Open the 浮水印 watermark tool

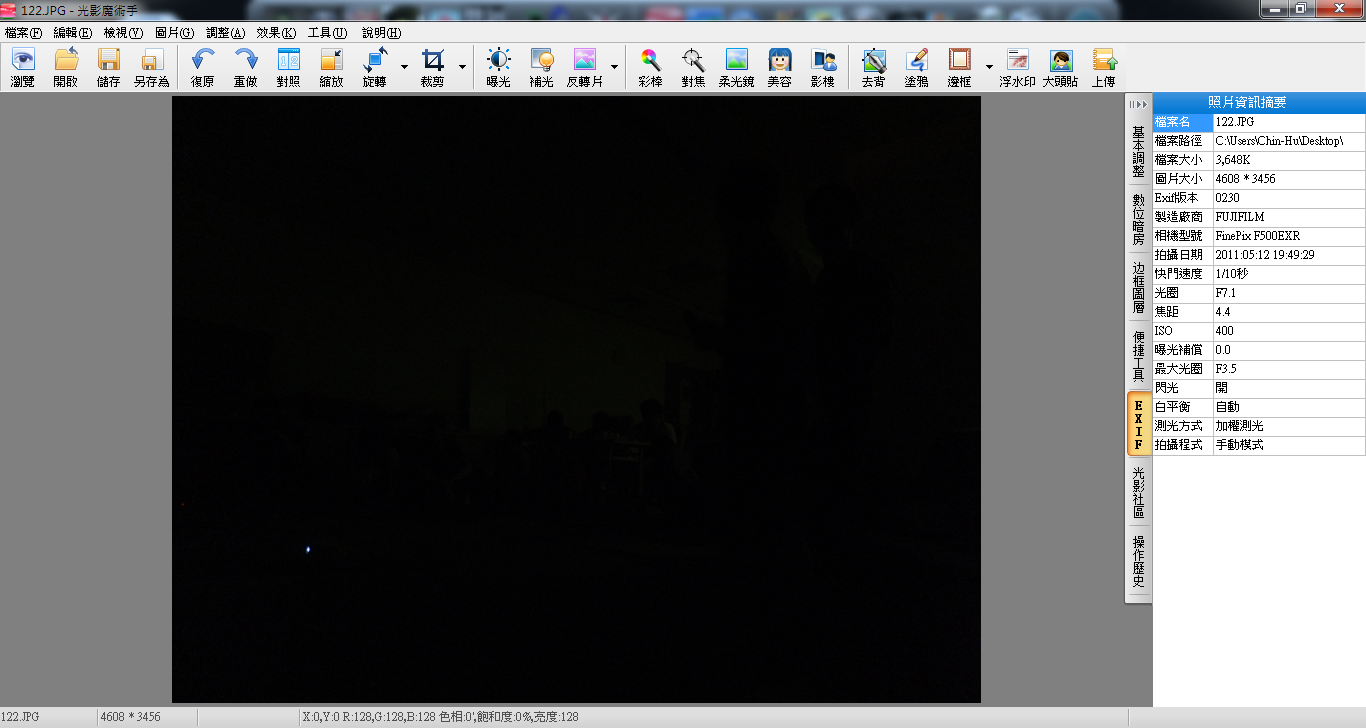(1017, 67)
